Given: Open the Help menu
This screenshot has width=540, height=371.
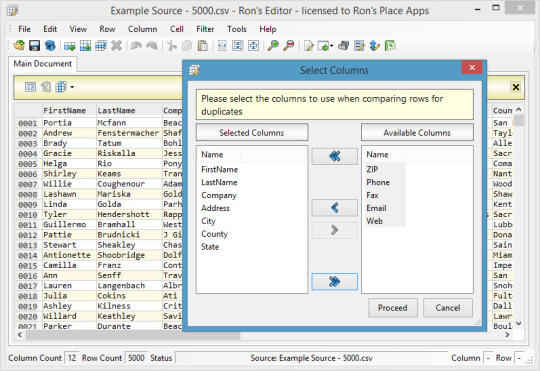Looking at the screenshot, I should (268, 29).
